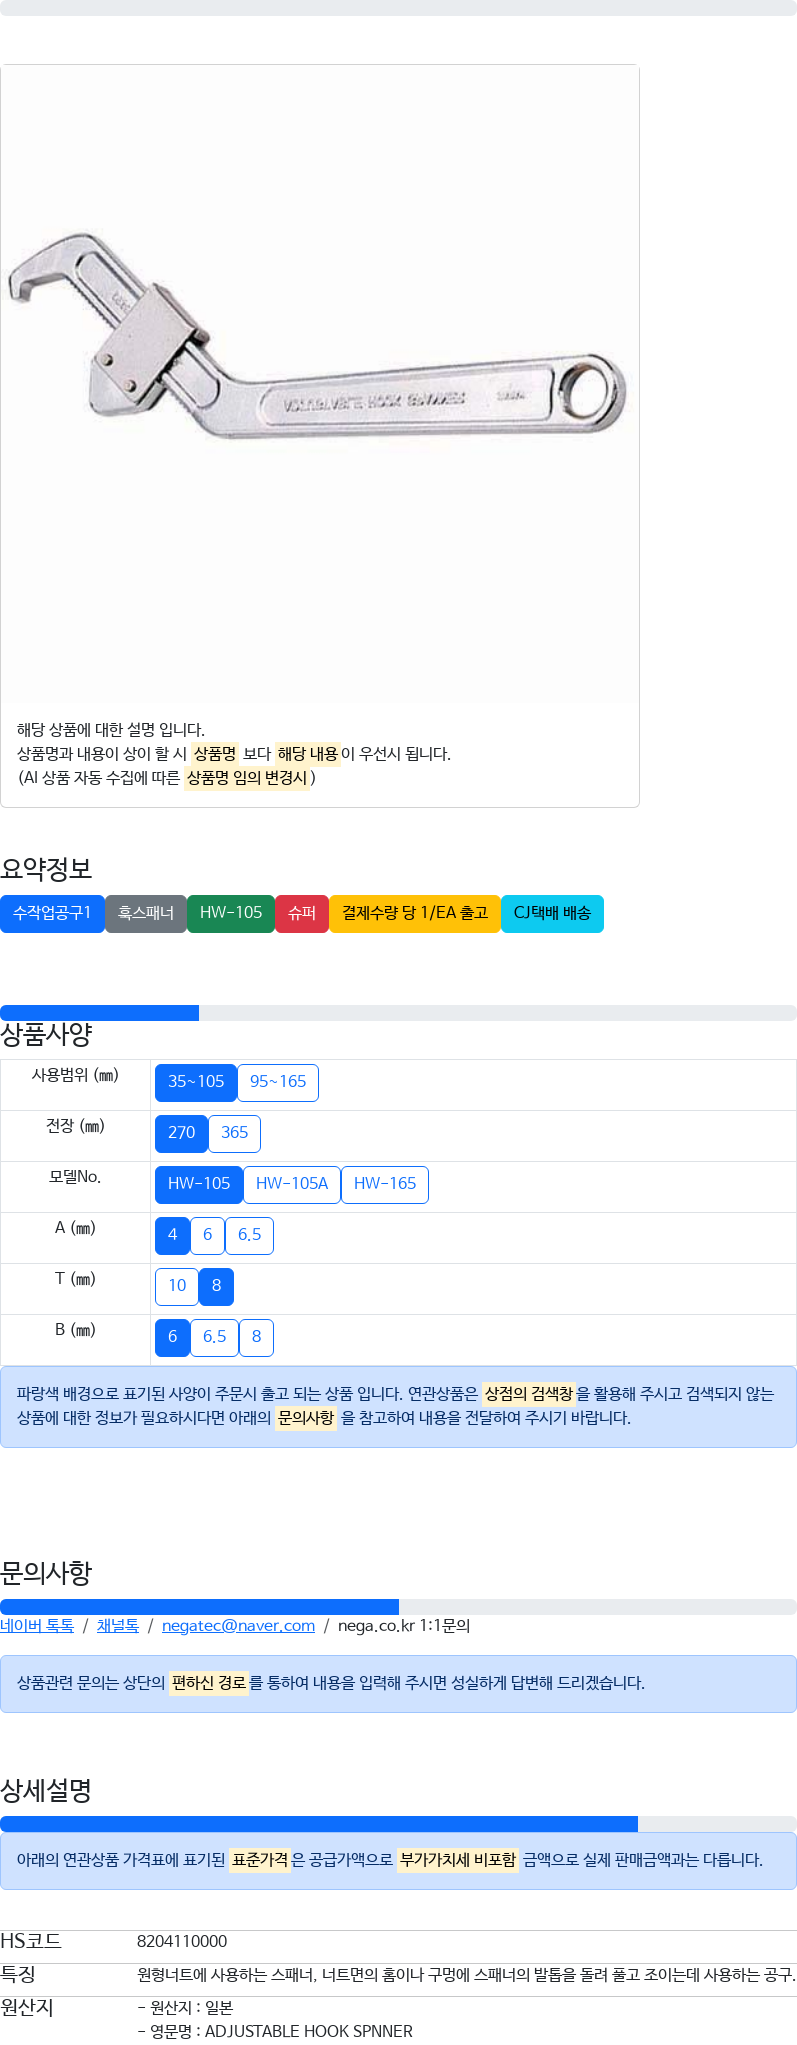Click the 슈퍼 red brand tag
The width and height of the screenshot is (797, 2045).
tap(302, 913)
